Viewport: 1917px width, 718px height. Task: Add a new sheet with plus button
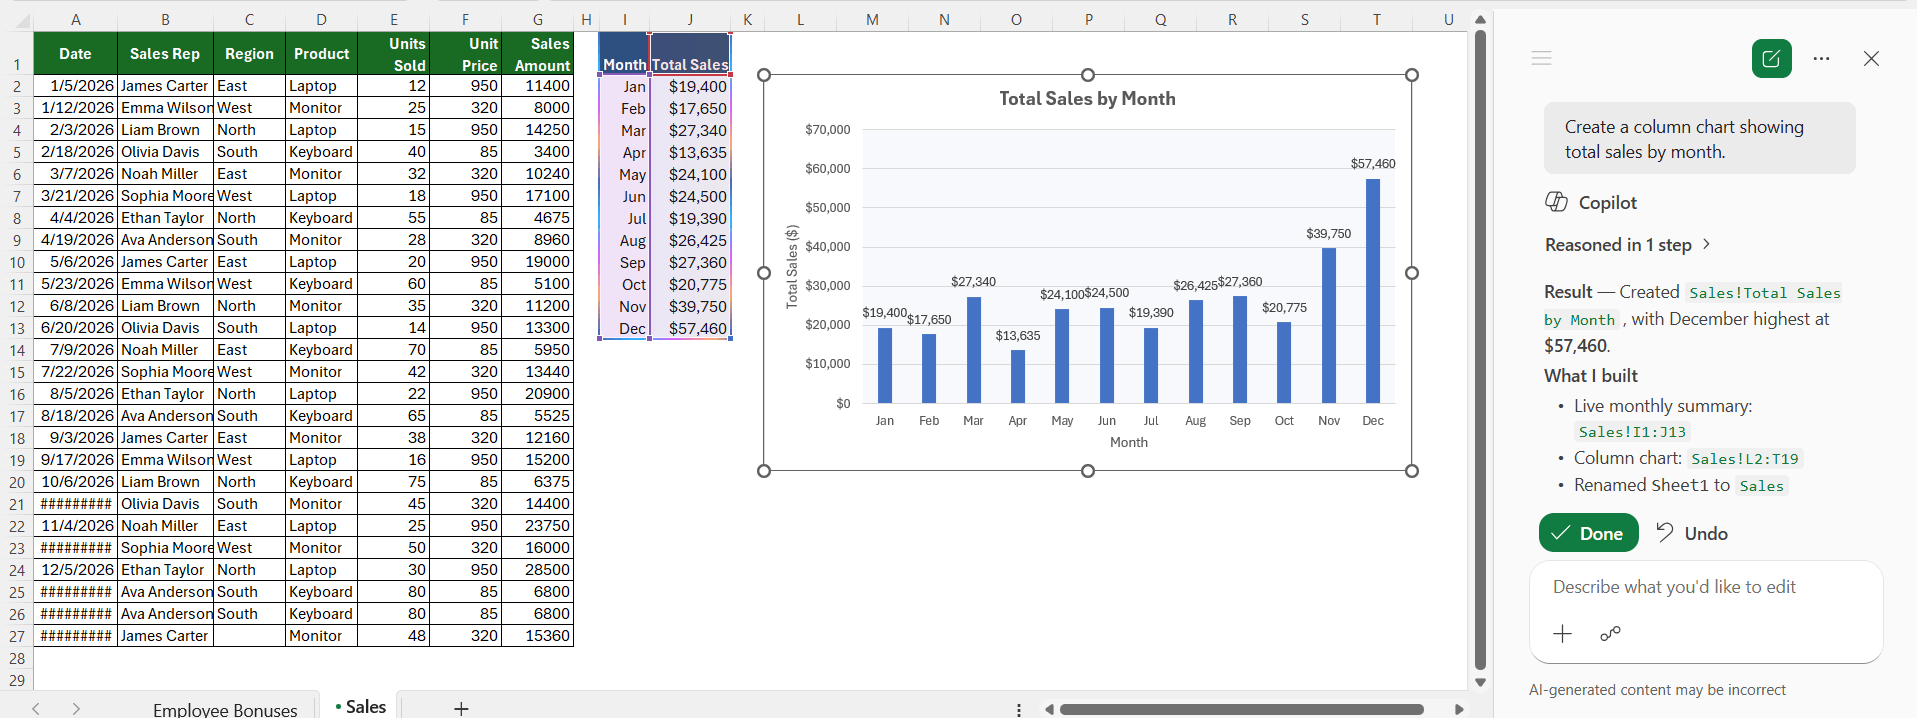coord(461,708)
